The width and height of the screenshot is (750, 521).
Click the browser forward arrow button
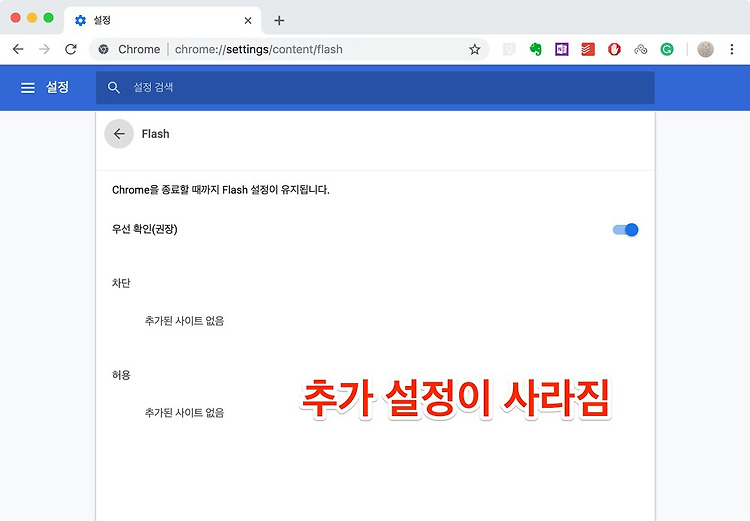pyautogui.click(x=44, y=49)
